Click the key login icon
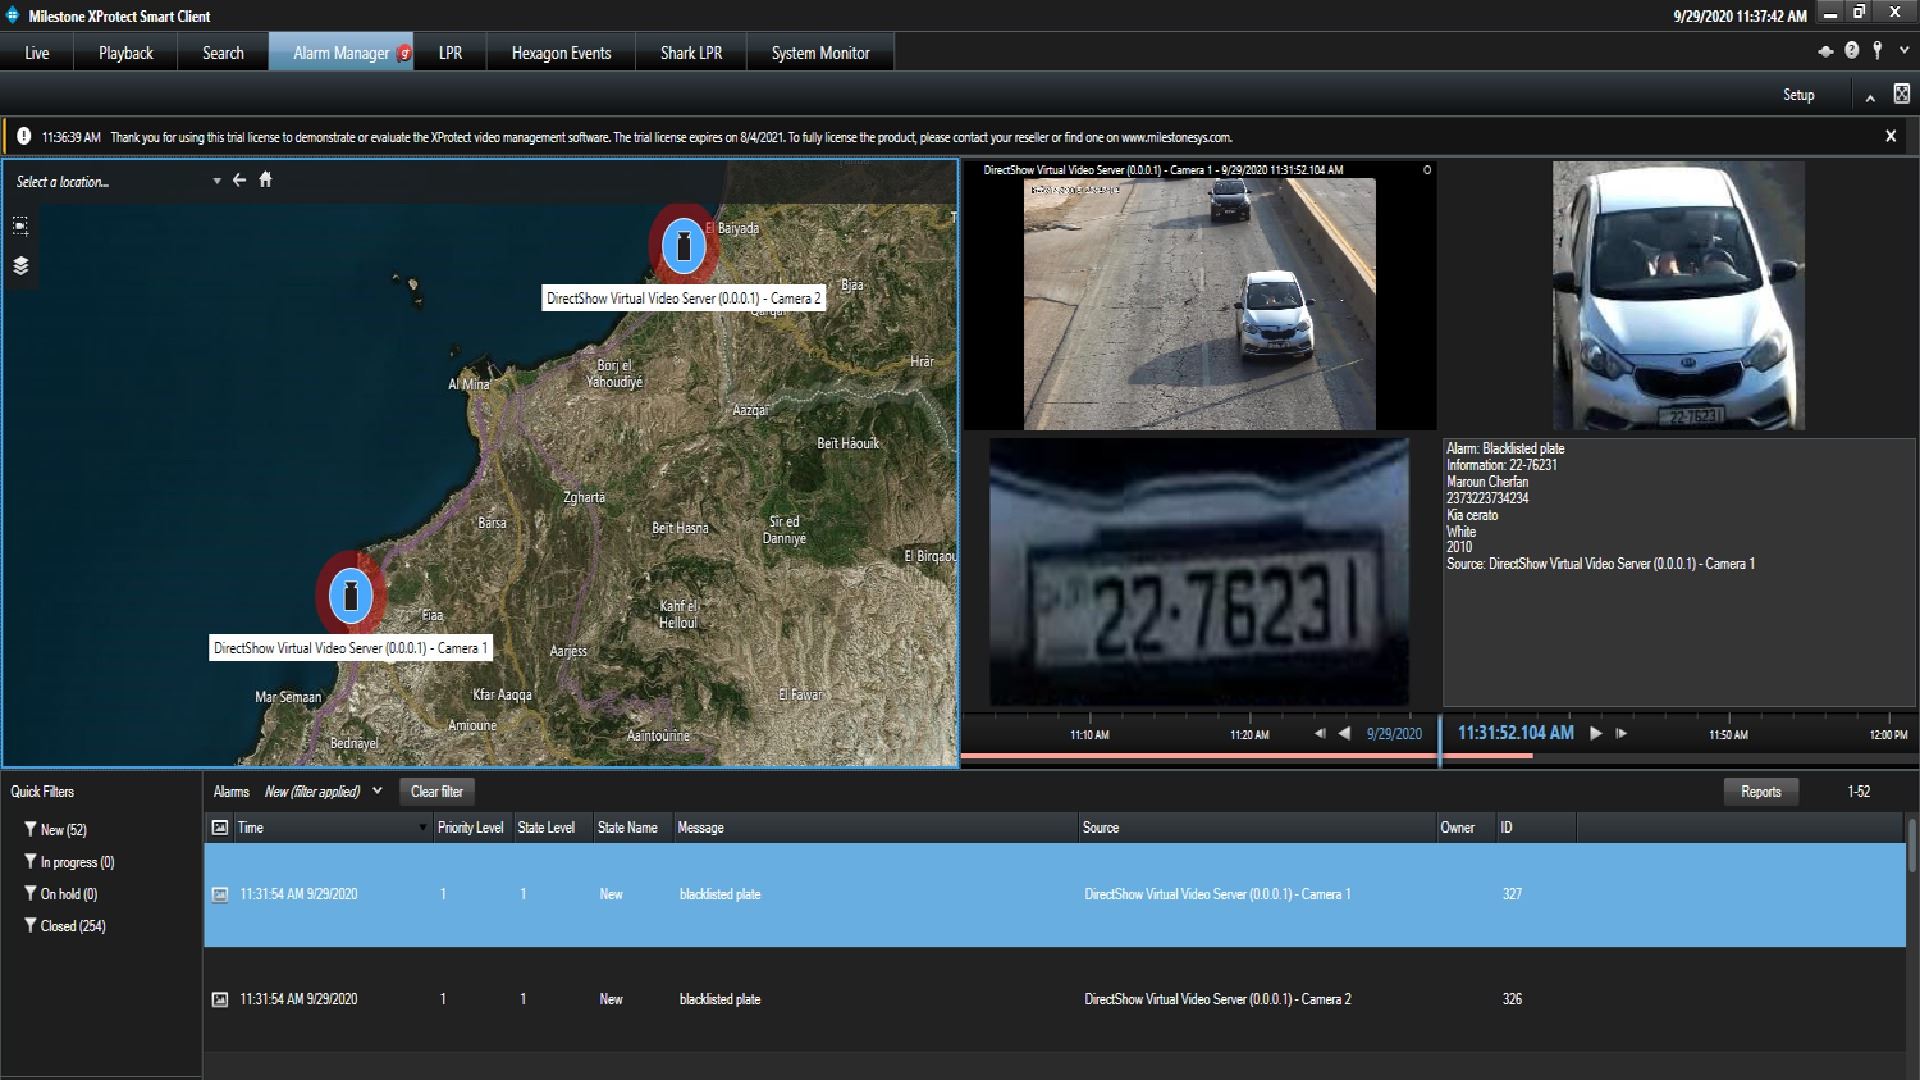The height and width of the screenshot is (1080, 1920). [x=1877, y=51]
